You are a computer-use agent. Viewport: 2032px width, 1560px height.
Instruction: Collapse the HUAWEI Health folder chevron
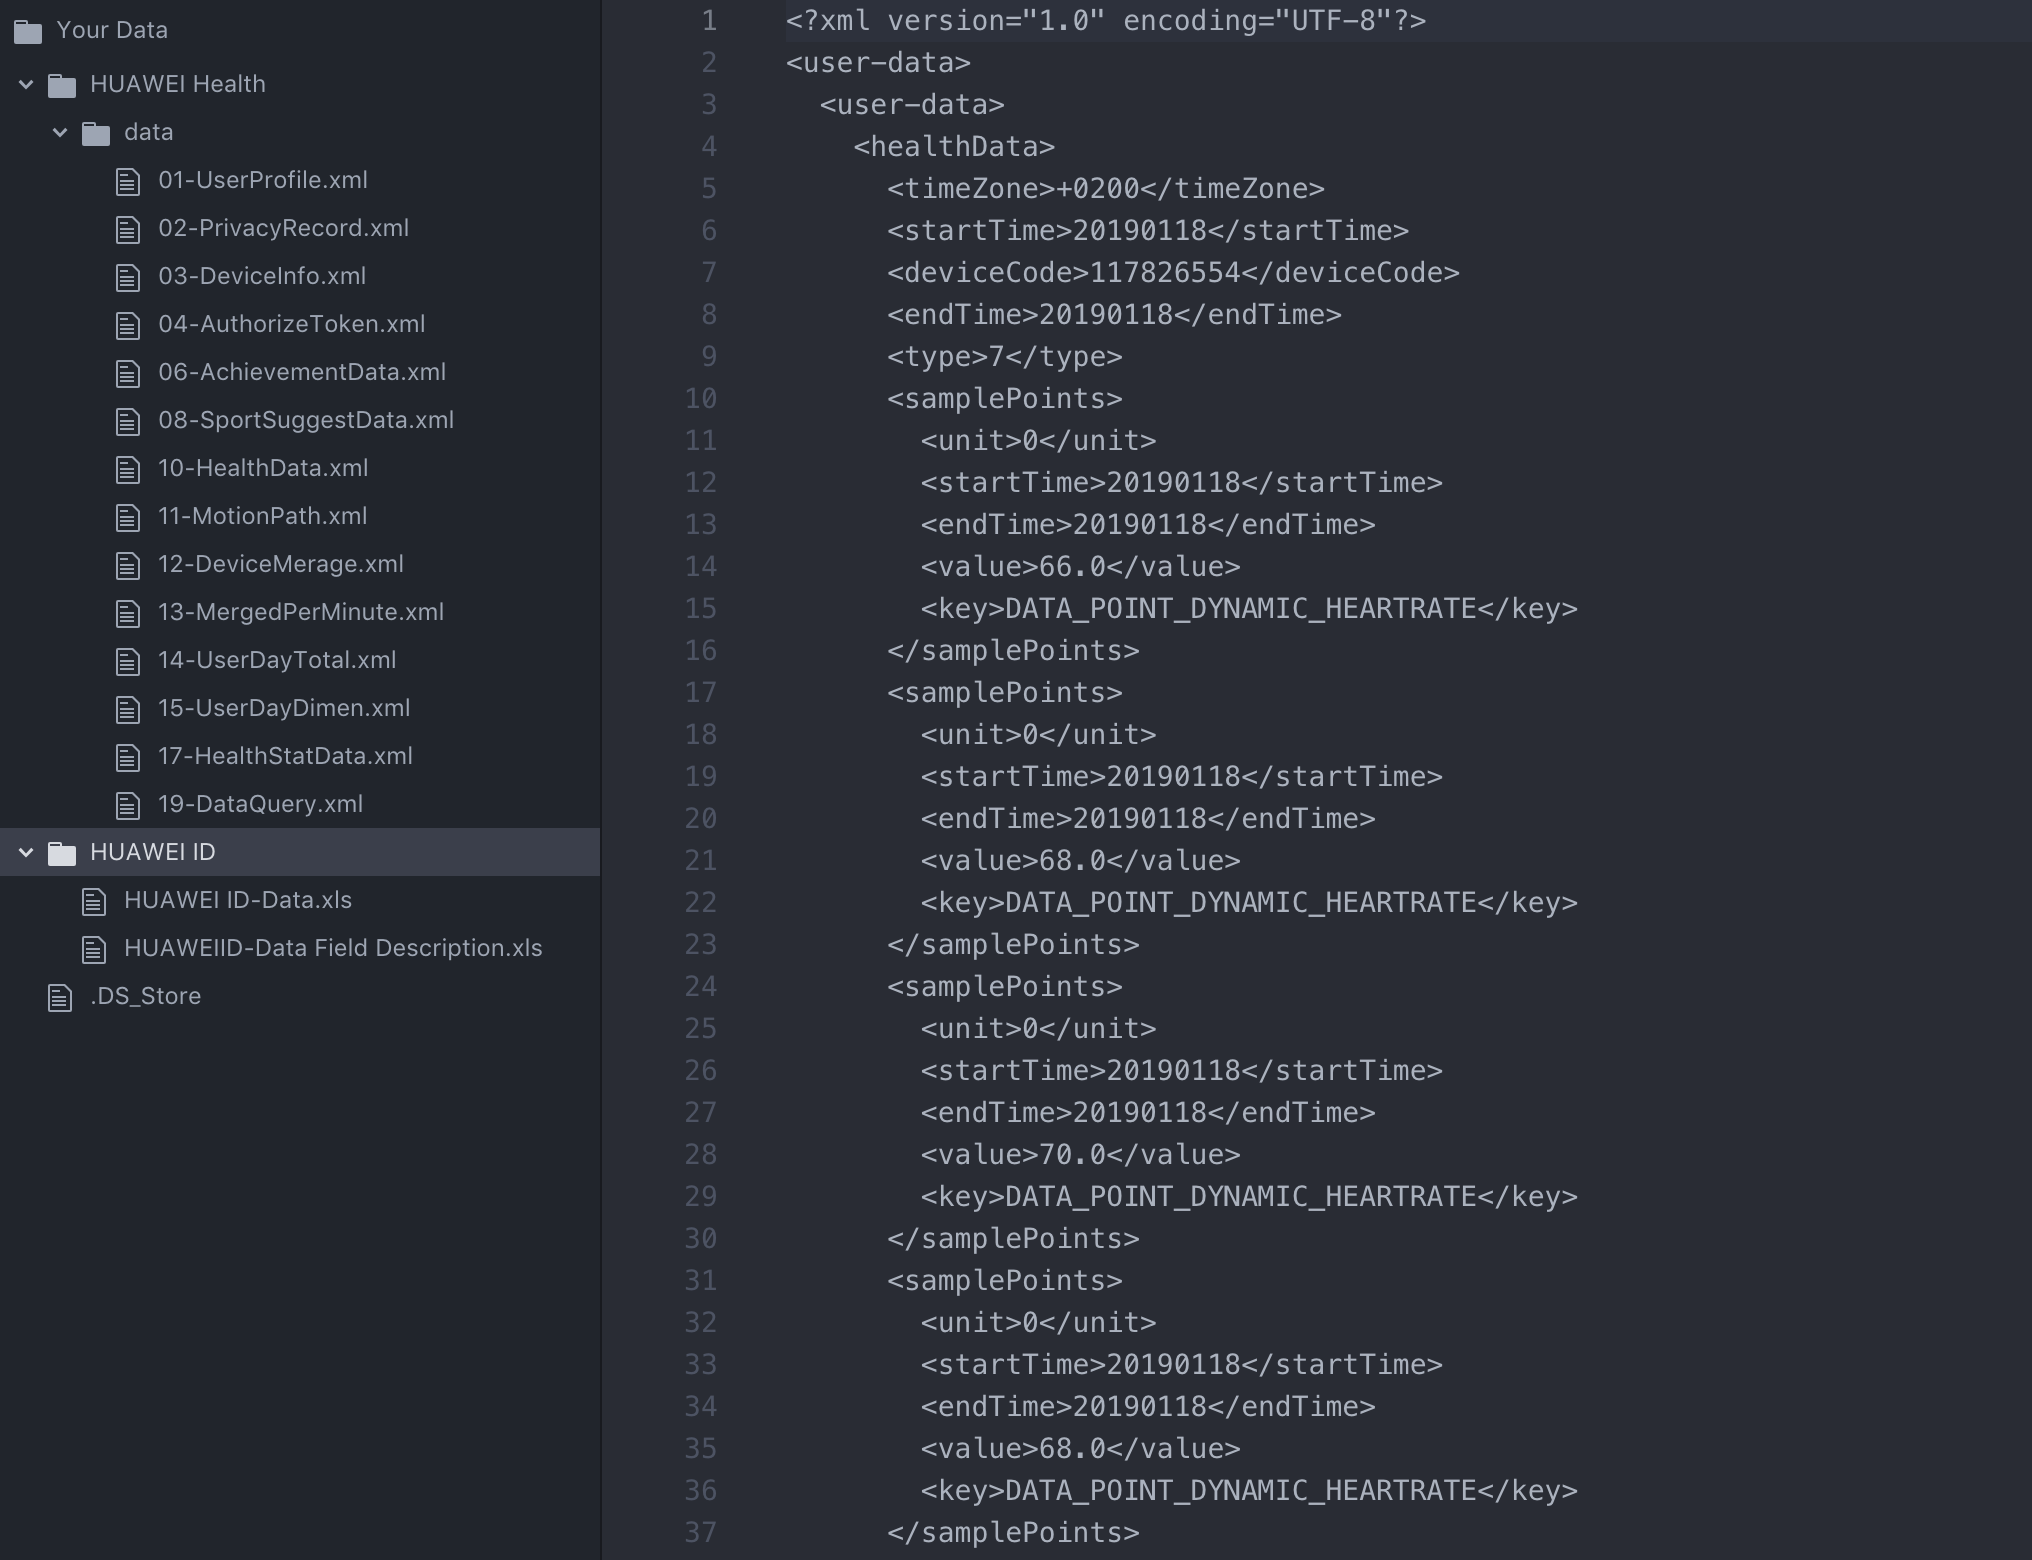pyautogui.click(x=27, y=85)
